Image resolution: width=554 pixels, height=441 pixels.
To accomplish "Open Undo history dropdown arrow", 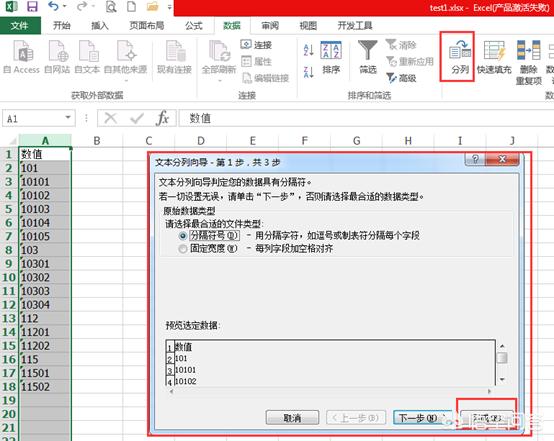I will tap(64, 6).
